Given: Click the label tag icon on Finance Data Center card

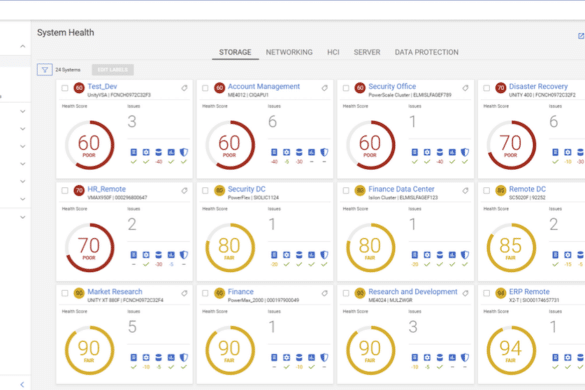Looking at the screenshot, I should tap(465, 191).
